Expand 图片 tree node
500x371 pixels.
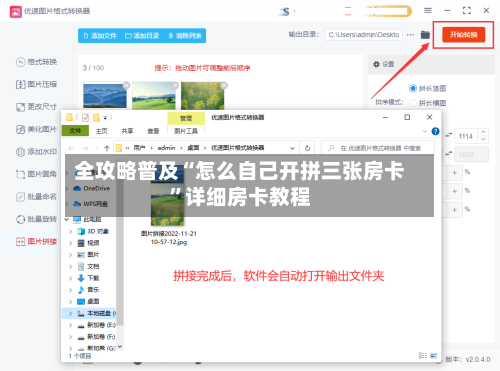coord(70,255)
